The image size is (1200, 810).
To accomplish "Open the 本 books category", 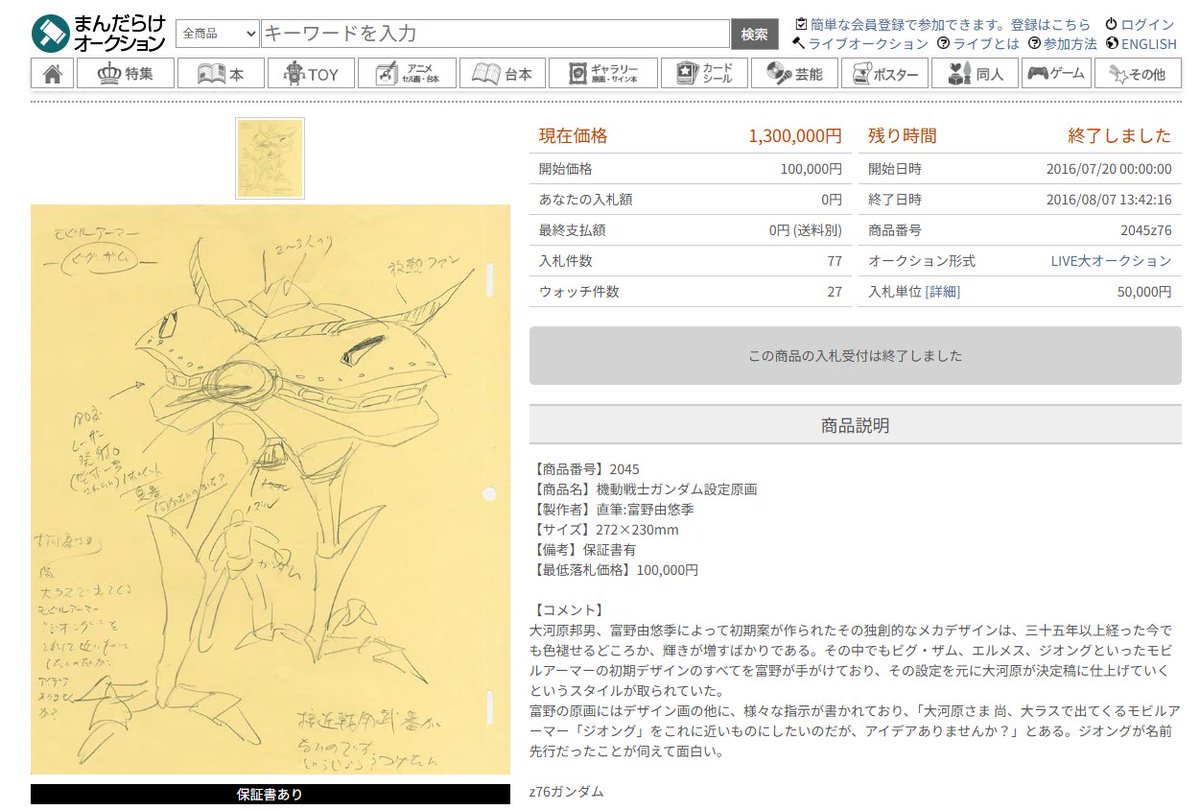I will pos(218,73).
